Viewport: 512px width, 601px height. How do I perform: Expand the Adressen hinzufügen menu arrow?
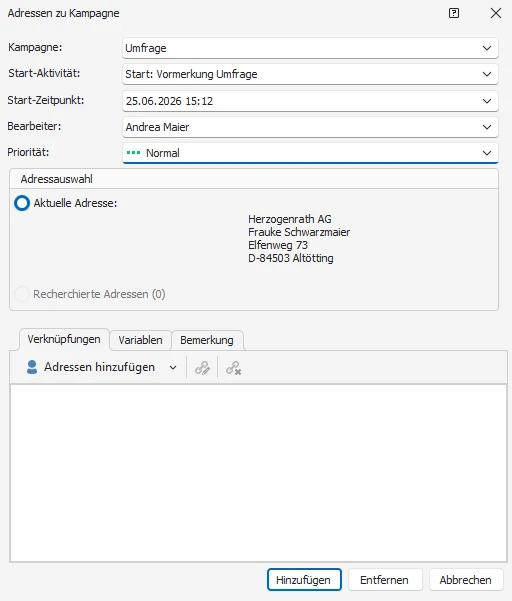pos(173,368)
